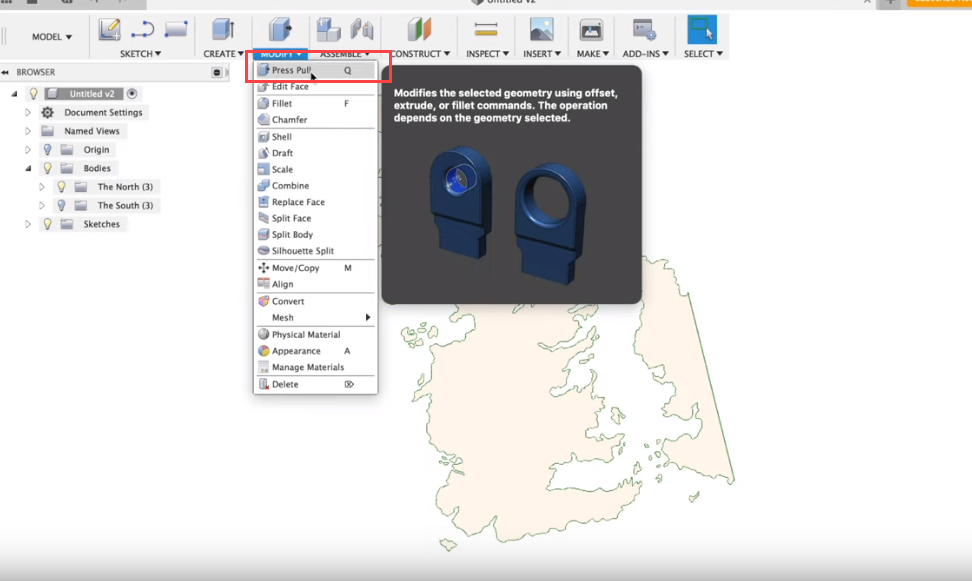The width and height of the screenshot is (972, 581).
Task: Choose Align from the Modify menu
Action: pyautogui.click(x=315, y=284)
